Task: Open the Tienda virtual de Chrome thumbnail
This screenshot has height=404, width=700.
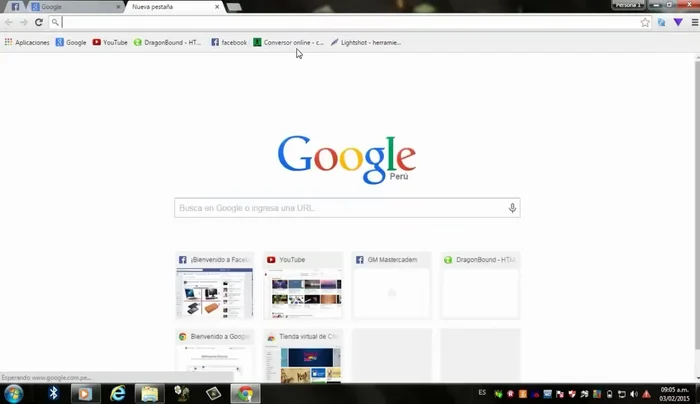Action: tap(303, 356)
